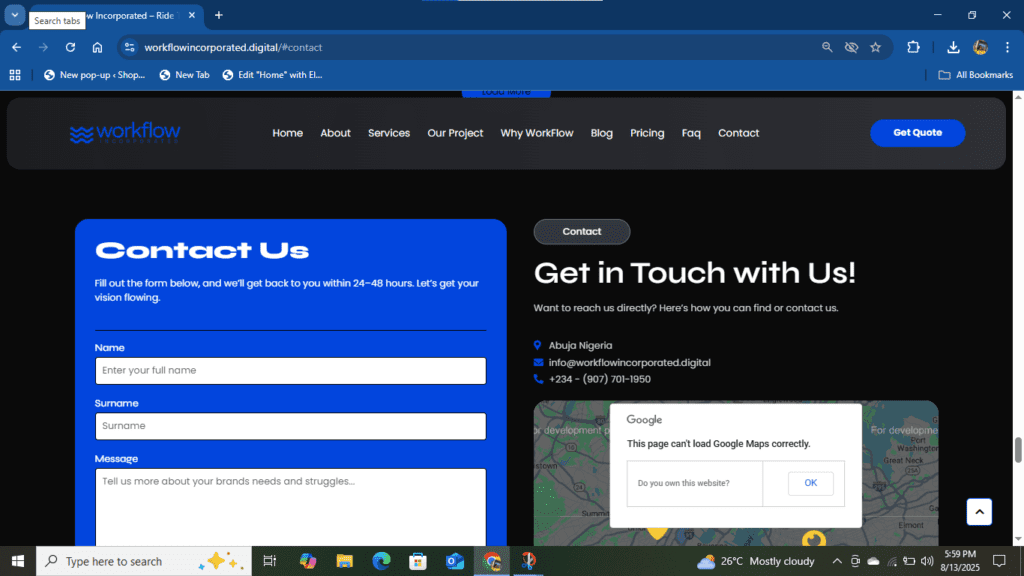Screen dimensions: 1024x576
Task: Click OK on the Google Maps error dialog
Action: pos(810,483)
